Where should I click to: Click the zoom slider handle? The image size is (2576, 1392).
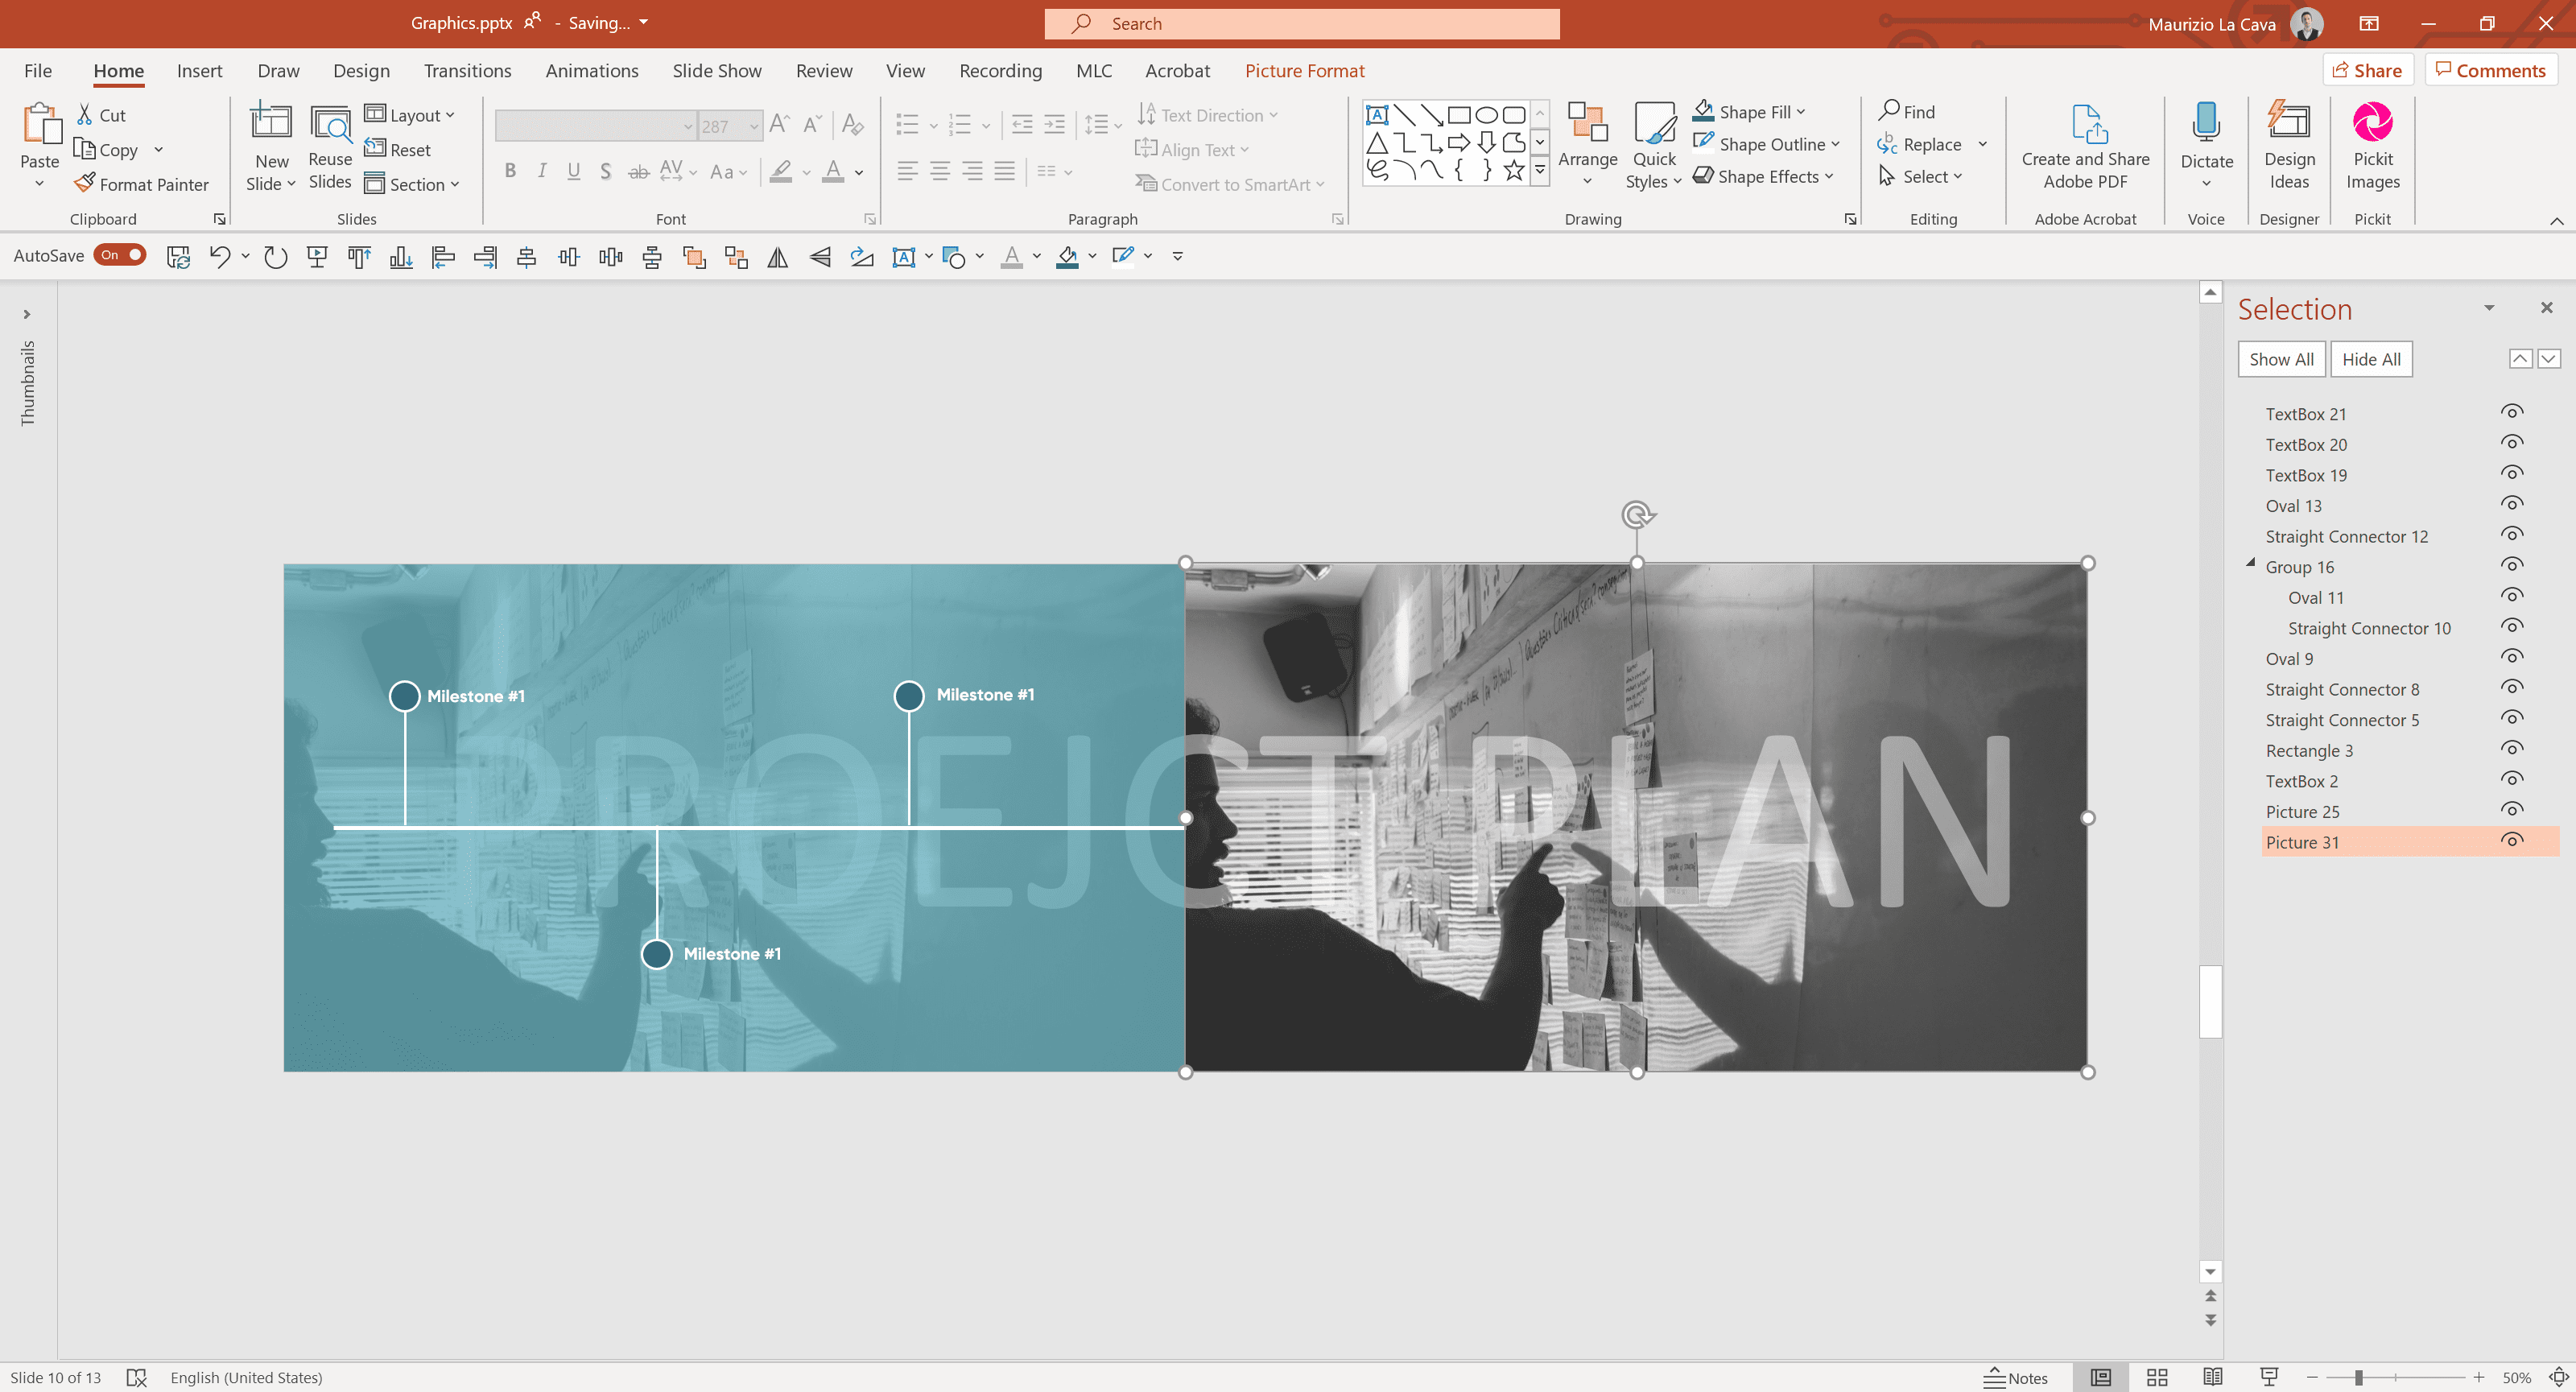pyautogui.click(x=2358, y=1377)
